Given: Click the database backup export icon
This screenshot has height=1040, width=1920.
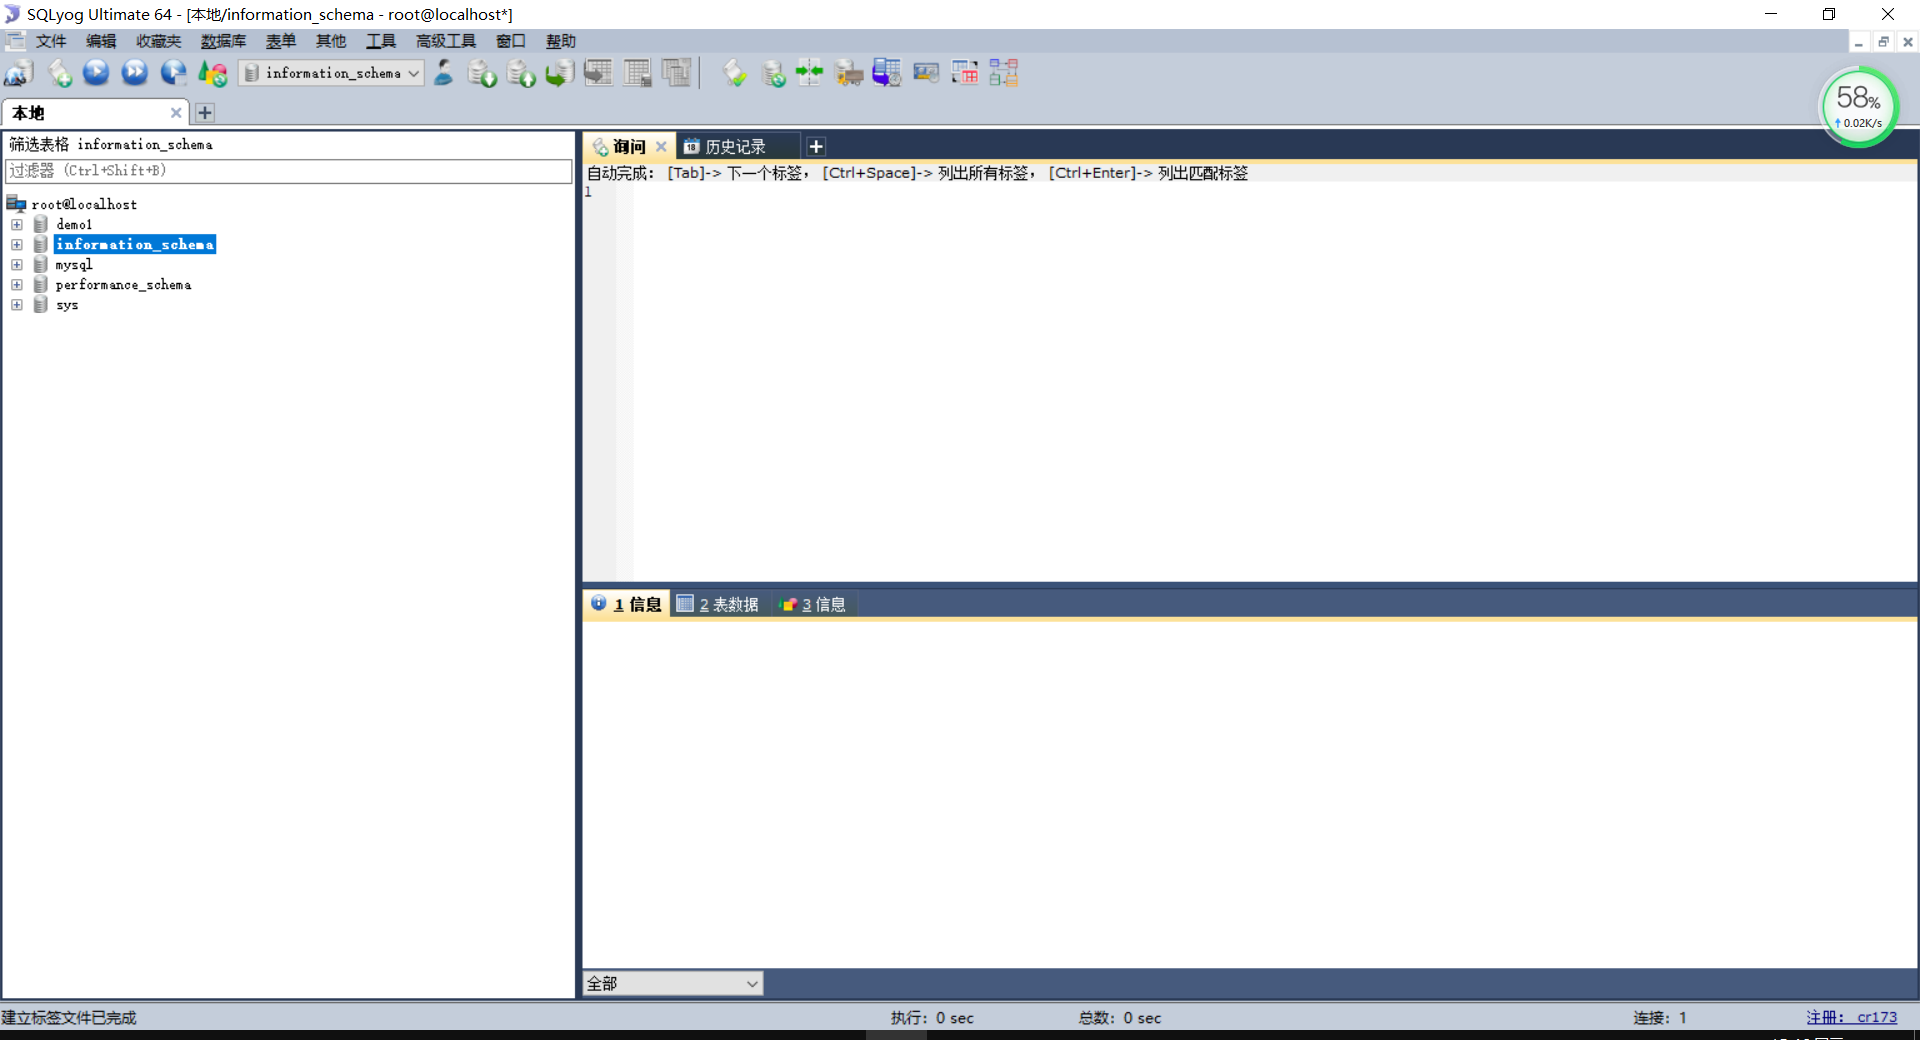Looking at the screenshot, I should (x=521, y=73).
